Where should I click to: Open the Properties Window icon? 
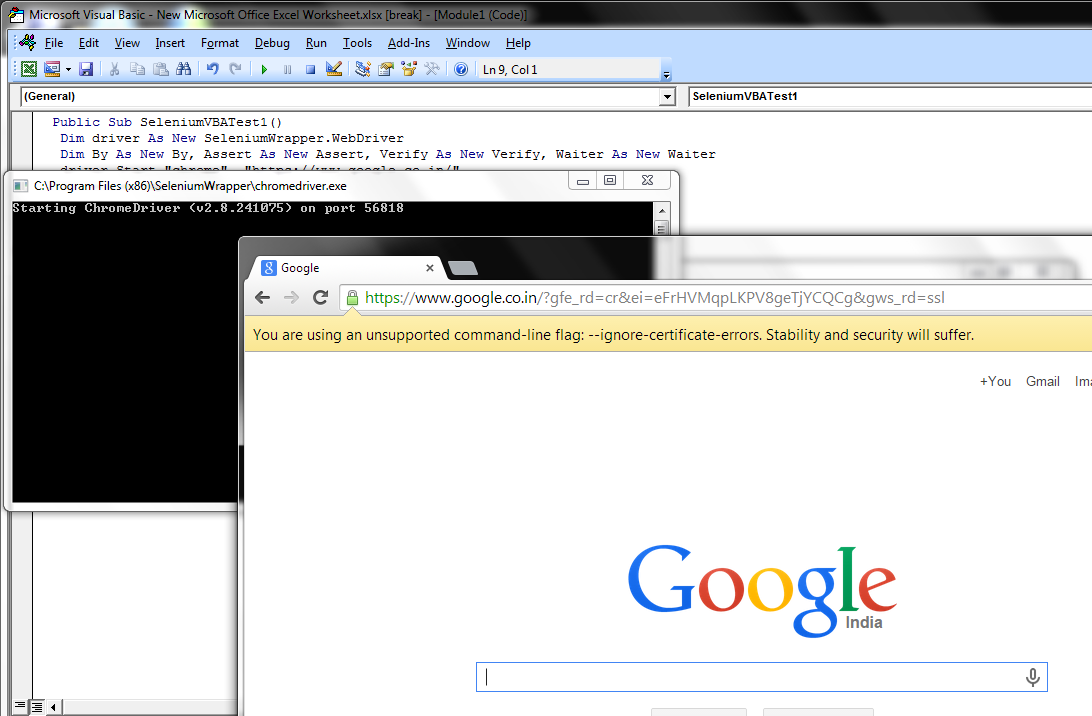tap(385, 69)
